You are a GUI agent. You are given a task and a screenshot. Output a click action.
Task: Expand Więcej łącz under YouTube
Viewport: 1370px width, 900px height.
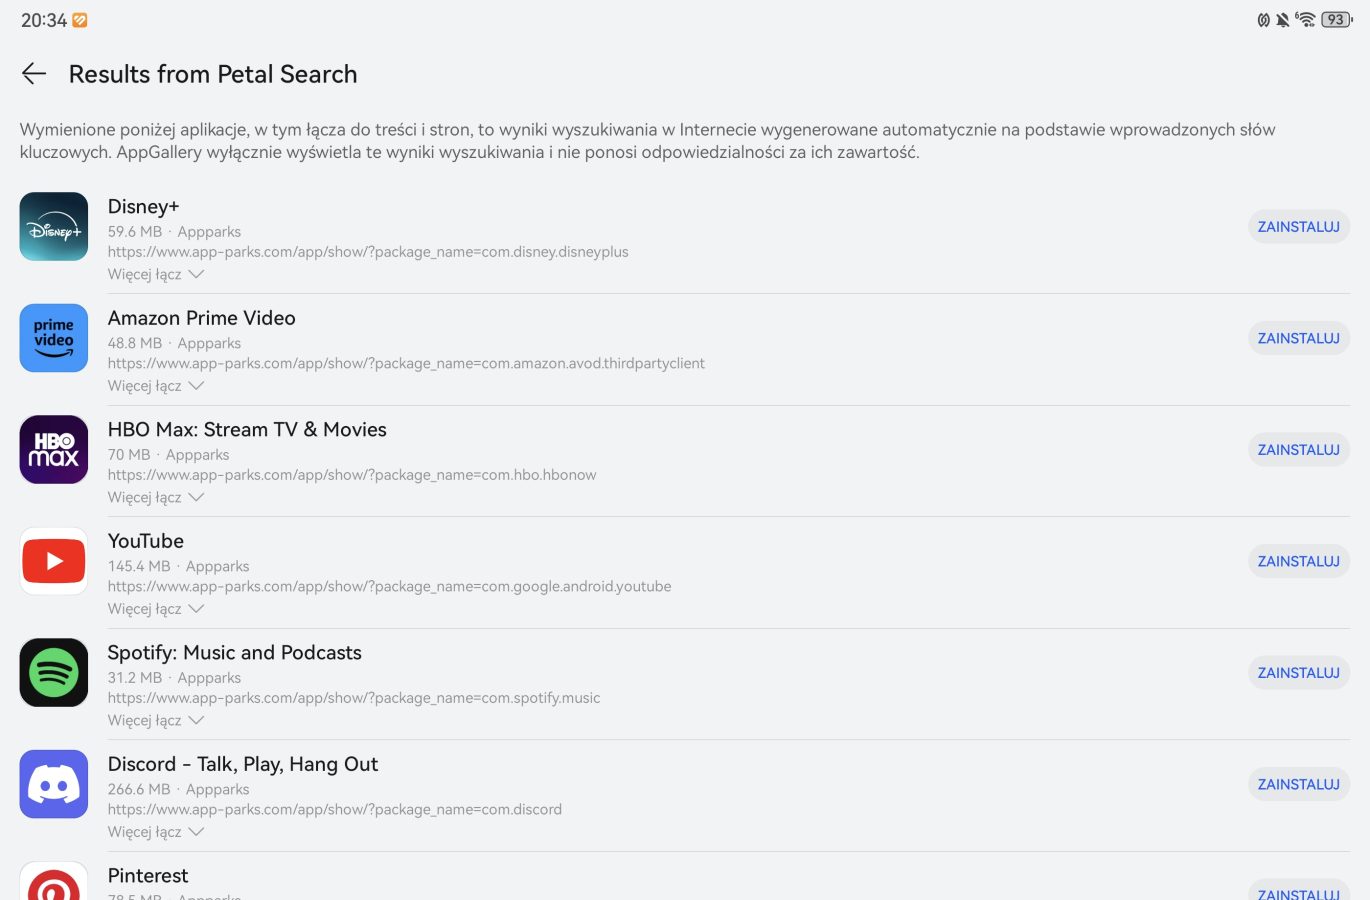point(156,609)
